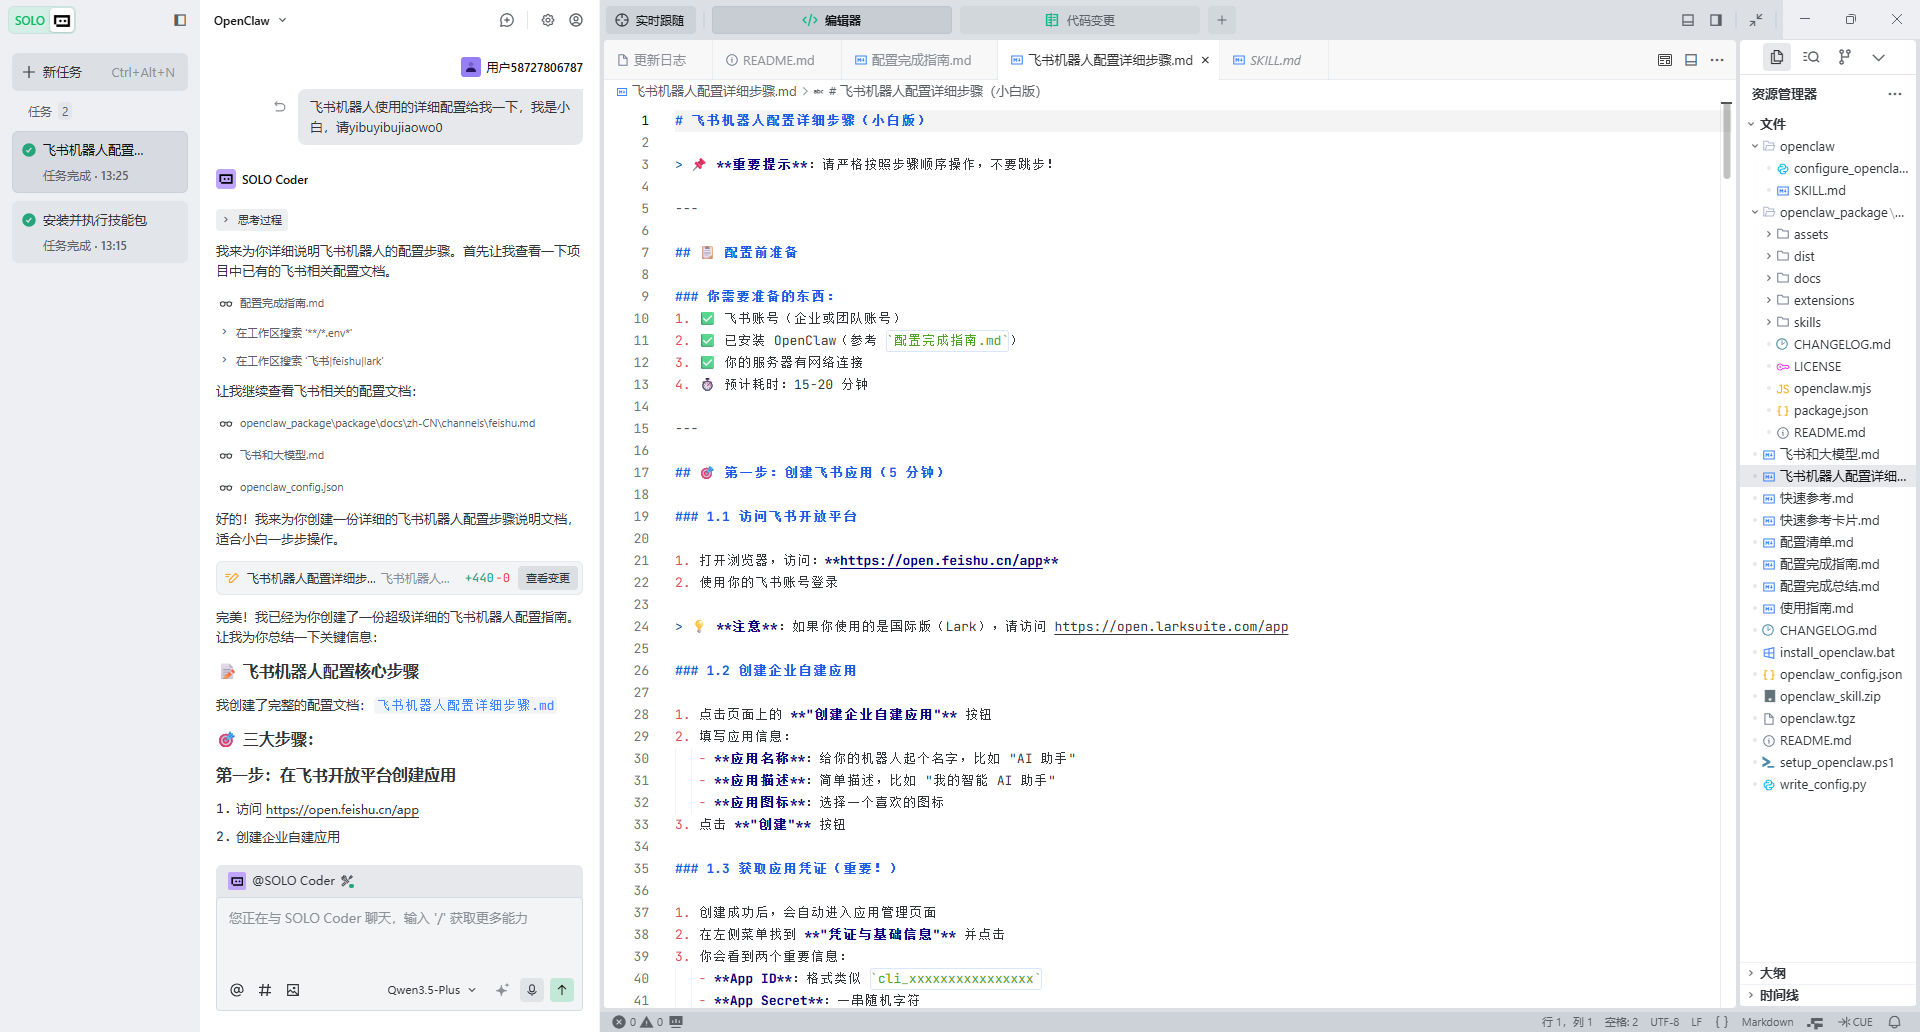
Task: Click the new chat icon beside OpenClaw
Action: click(507, 20)
